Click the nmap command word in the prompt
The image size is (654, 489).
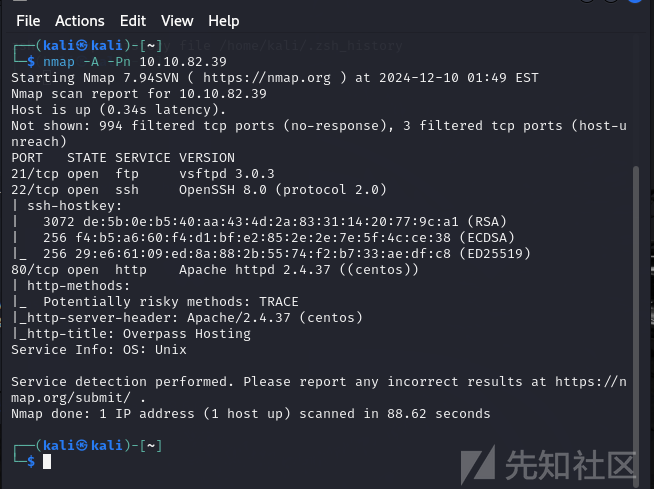(59, 62)
